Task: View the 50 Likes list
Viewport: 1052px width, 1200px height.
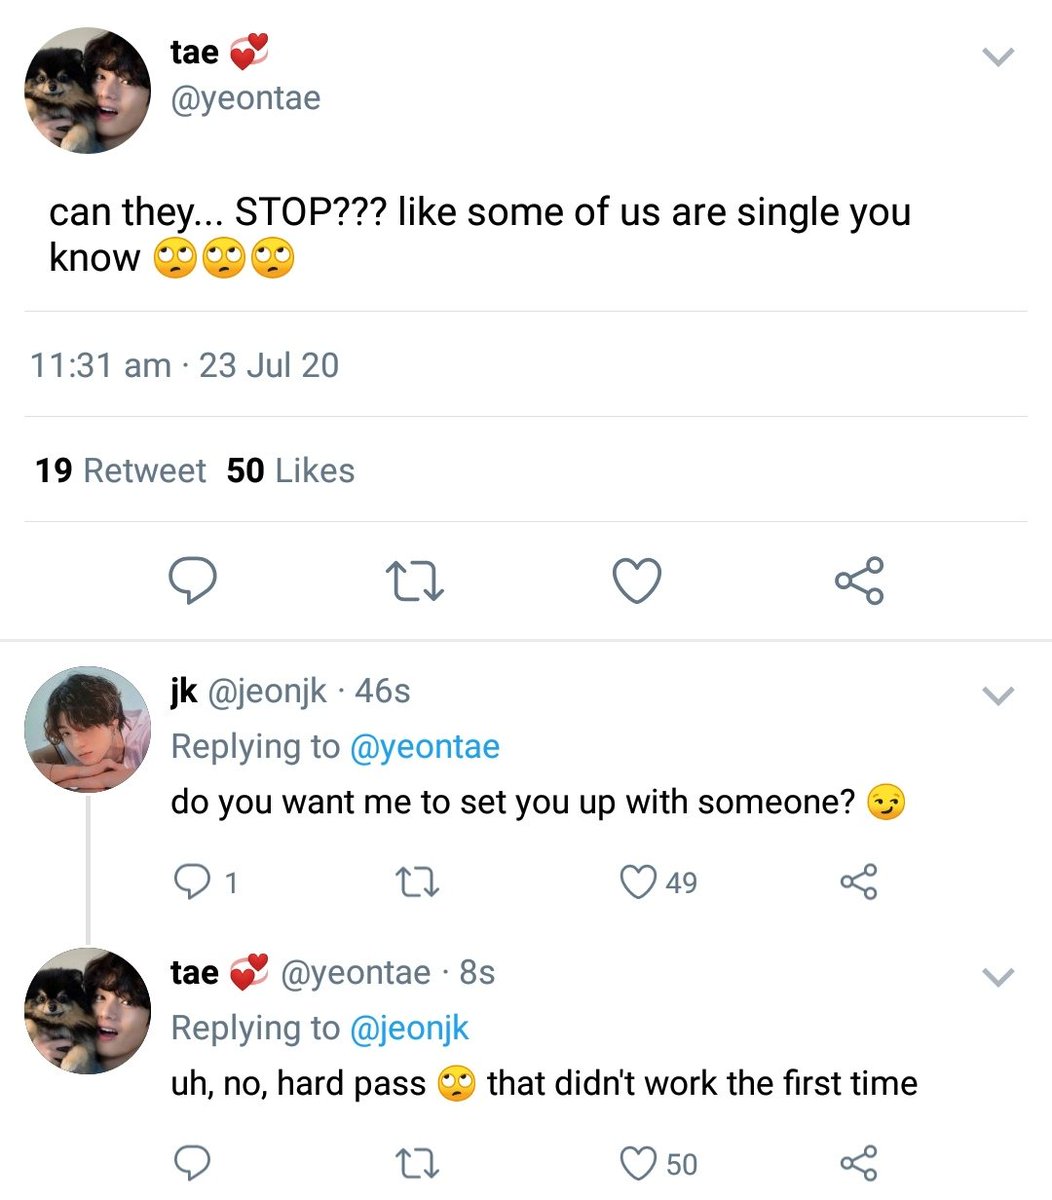Action: (x=290, y=470)
